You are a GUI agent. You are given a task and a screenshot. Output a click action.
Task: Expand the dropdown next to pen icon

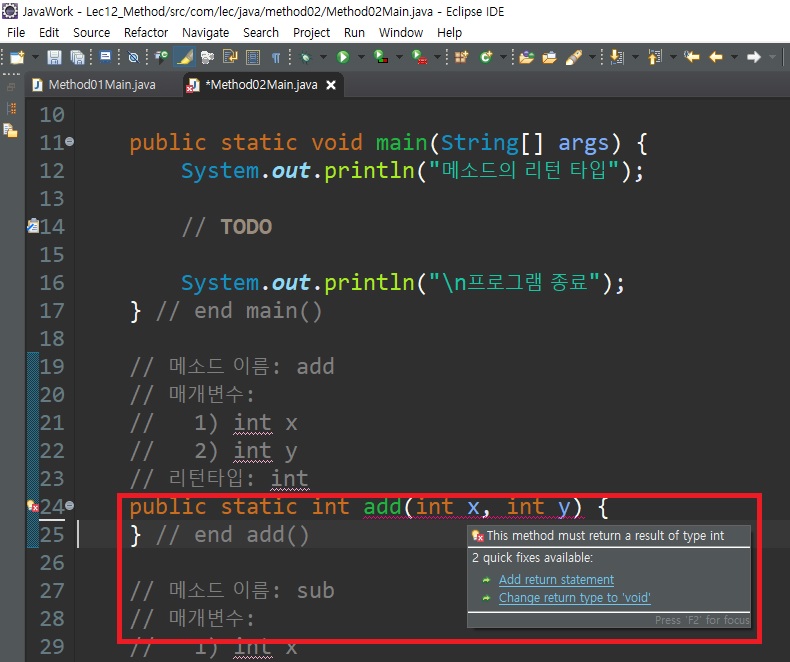pyautogui.click(x=592, y=57)
